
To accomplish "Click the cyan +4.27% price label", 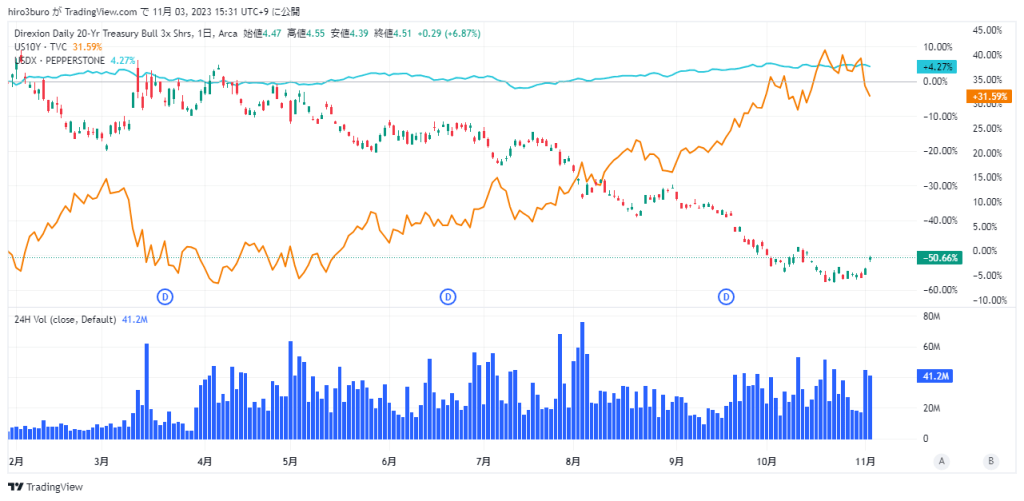I will tap(936, 66).
